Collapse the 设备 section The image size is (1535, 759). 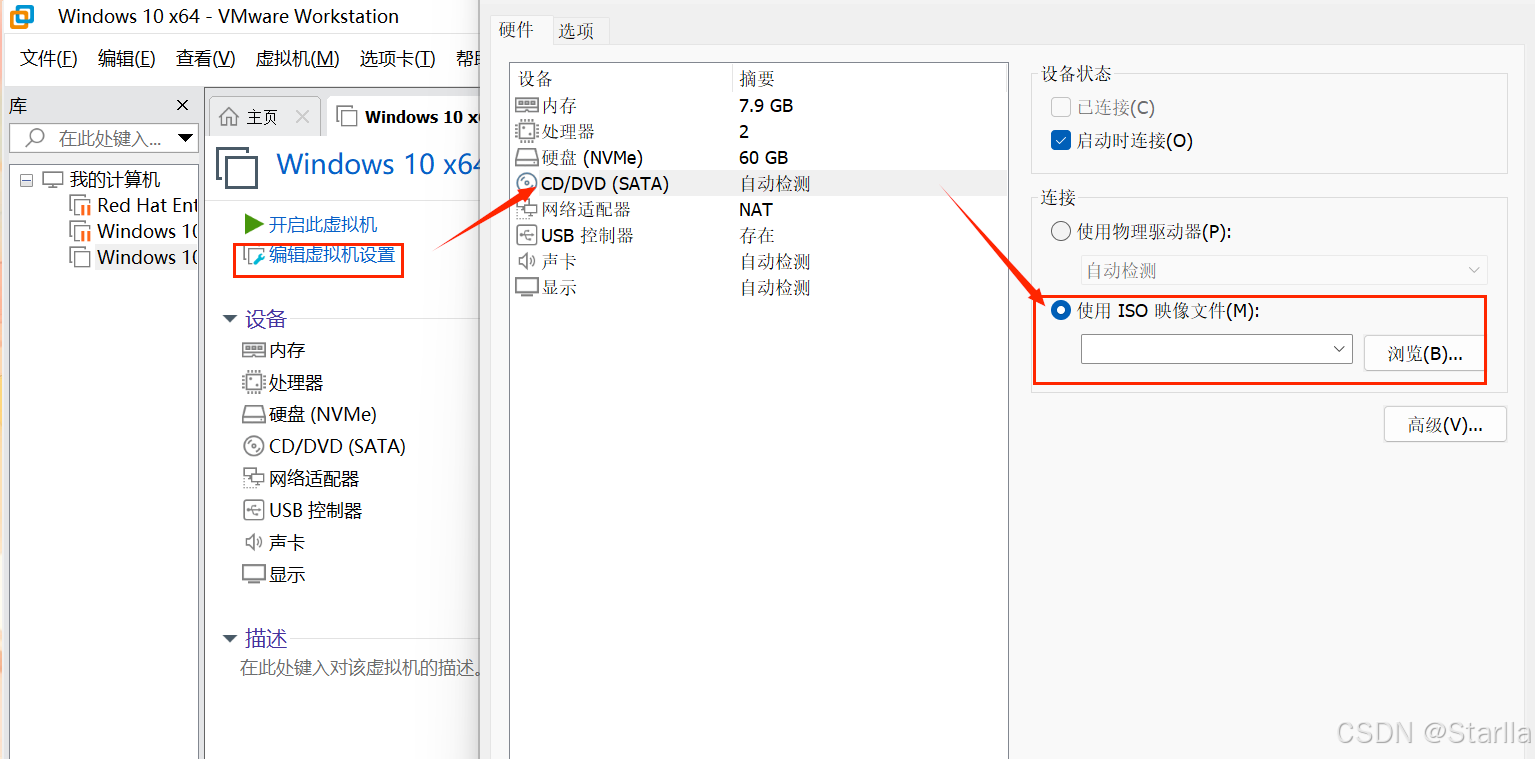230,318
